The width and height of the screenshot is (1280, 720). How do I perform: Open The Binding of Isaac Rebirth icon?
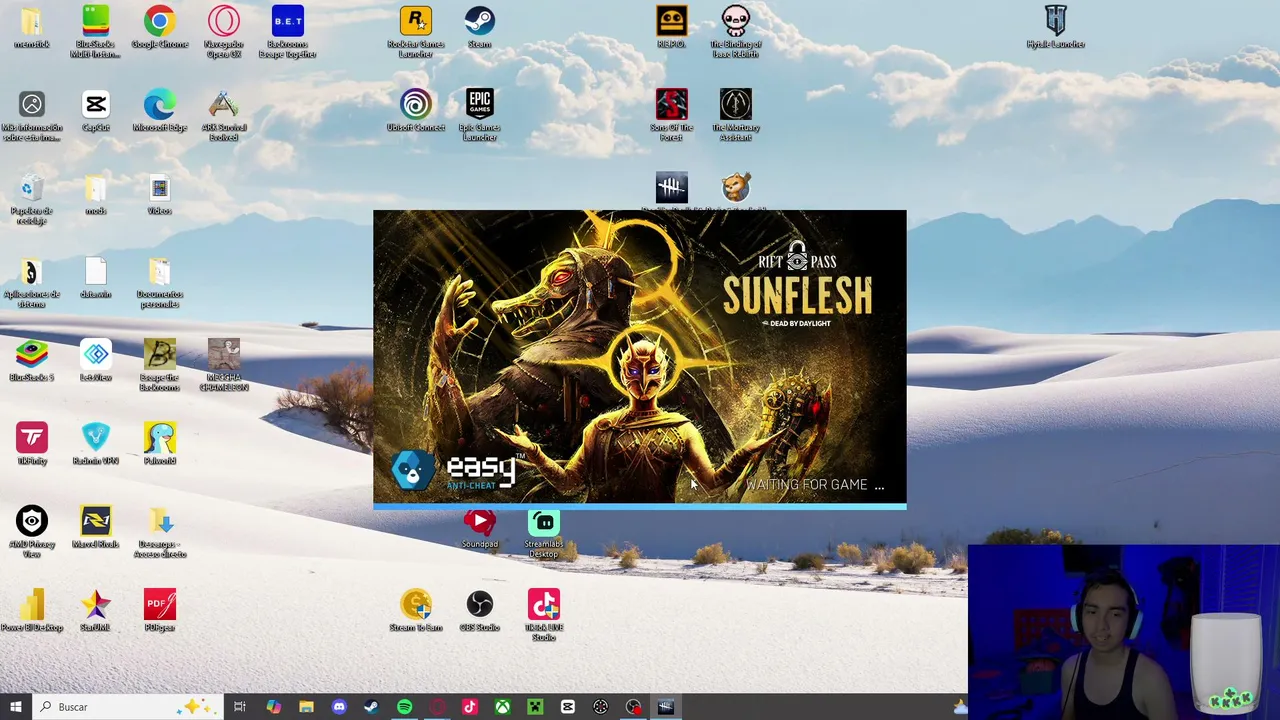[x=735, y=32]
